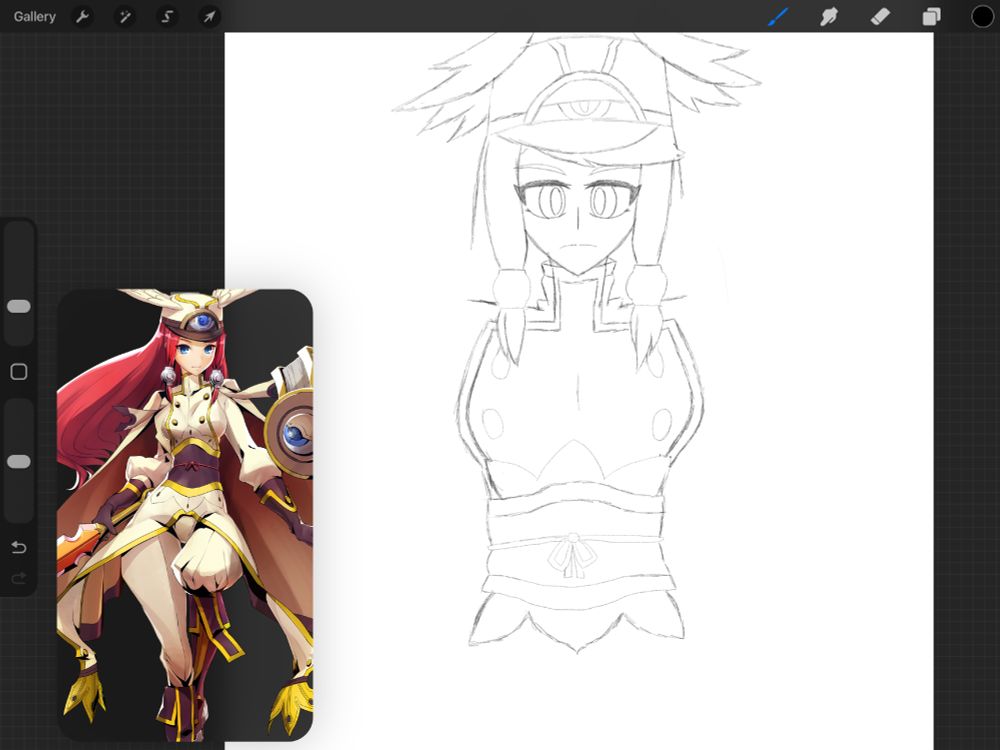Open the Selection tool
Image resolution: width=1000 pixels, height=750 pixels.
[x=167, y=17]
